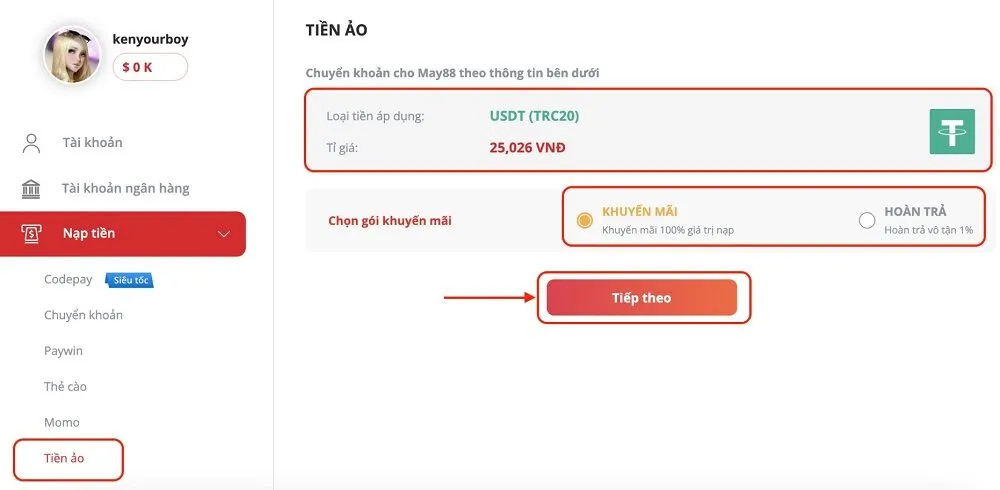1000x490 pixels.
Task: Choose the Momo deposit method
Action: (x=62, y=422)
